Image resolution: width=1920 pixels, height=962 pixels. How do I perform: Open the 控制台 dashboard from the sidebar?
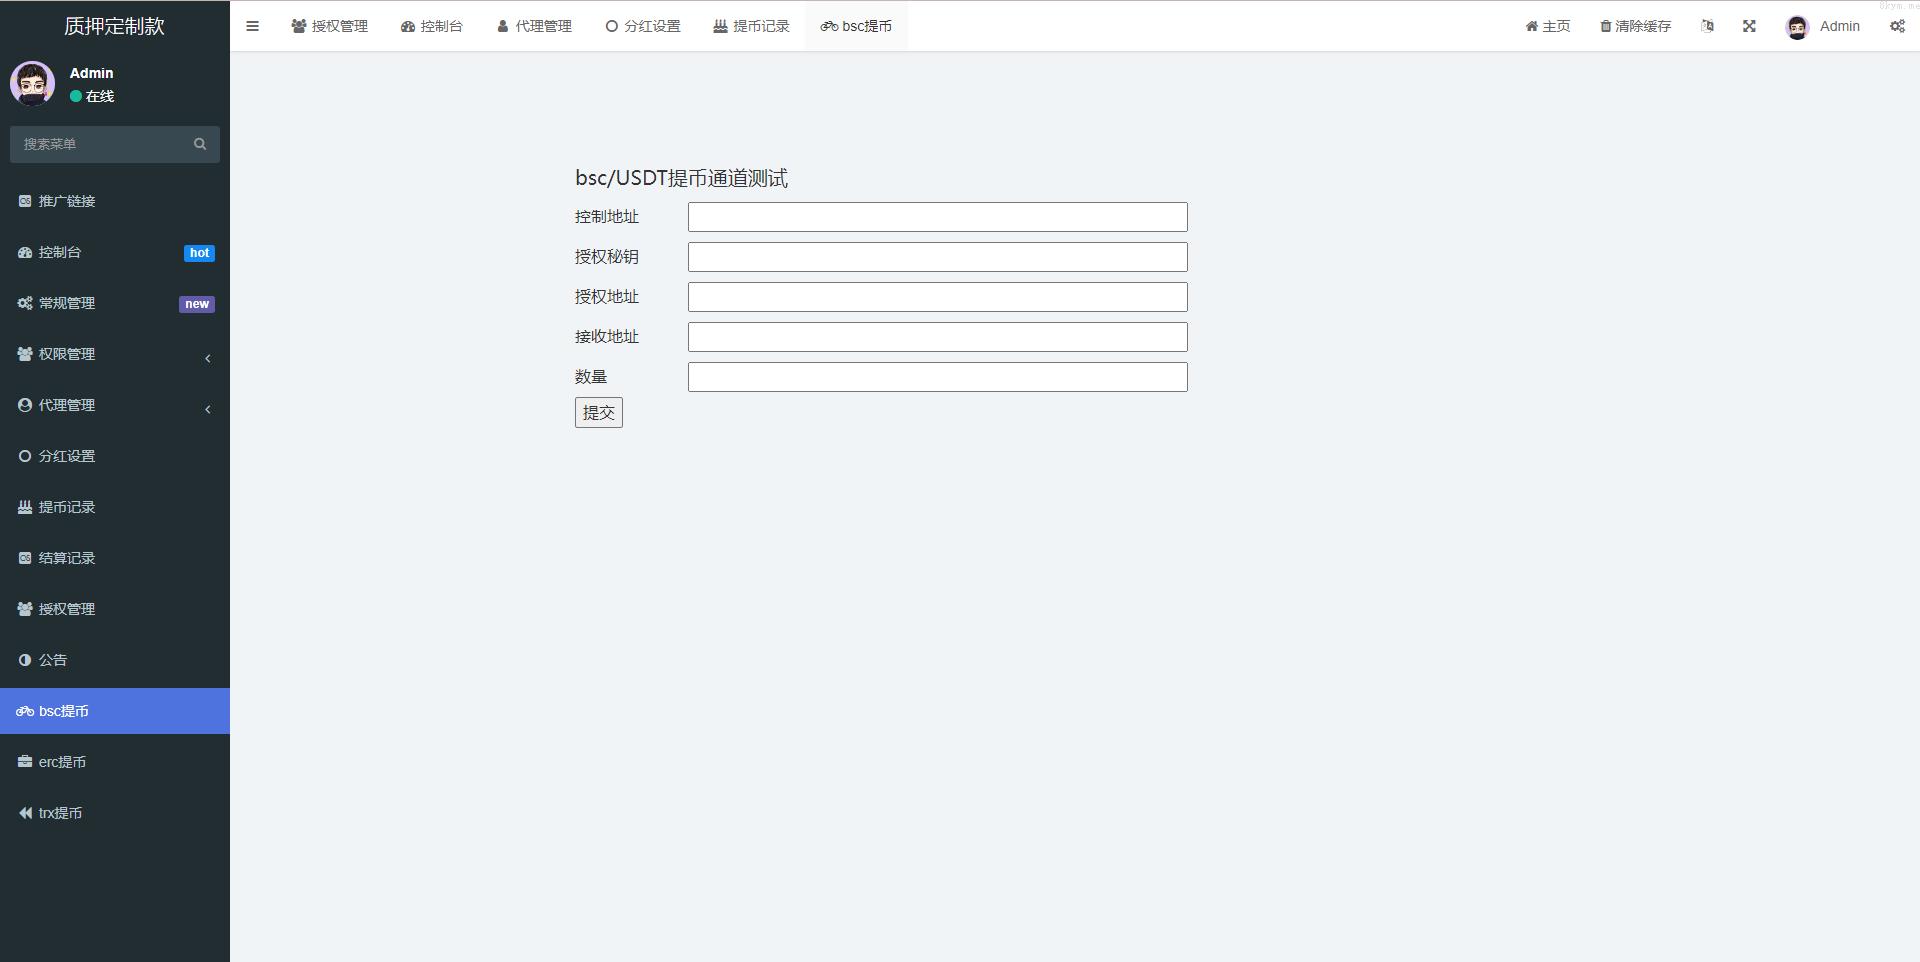pyautogui.click(x=60, y=252)
